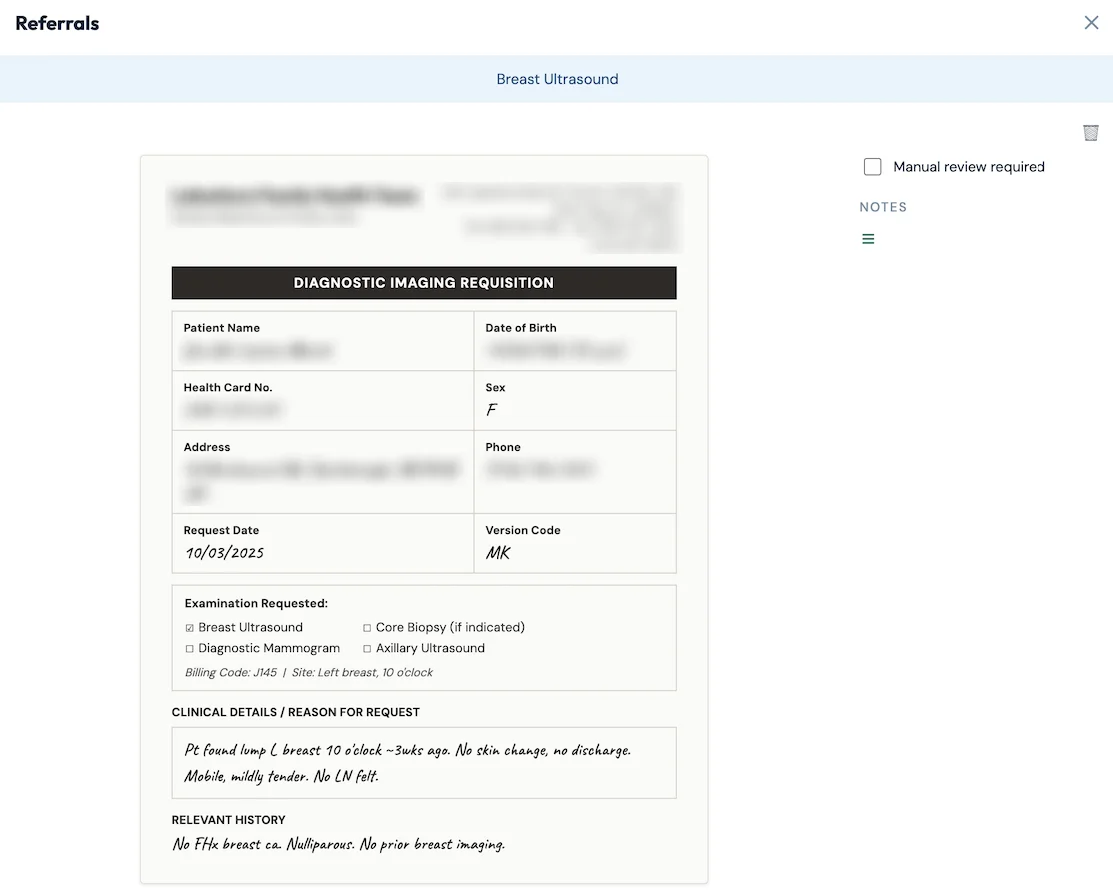The width and height of the screenshot is (1113, 893).
Task: Delete referral using the trash icon
Action: (1091, 133)
